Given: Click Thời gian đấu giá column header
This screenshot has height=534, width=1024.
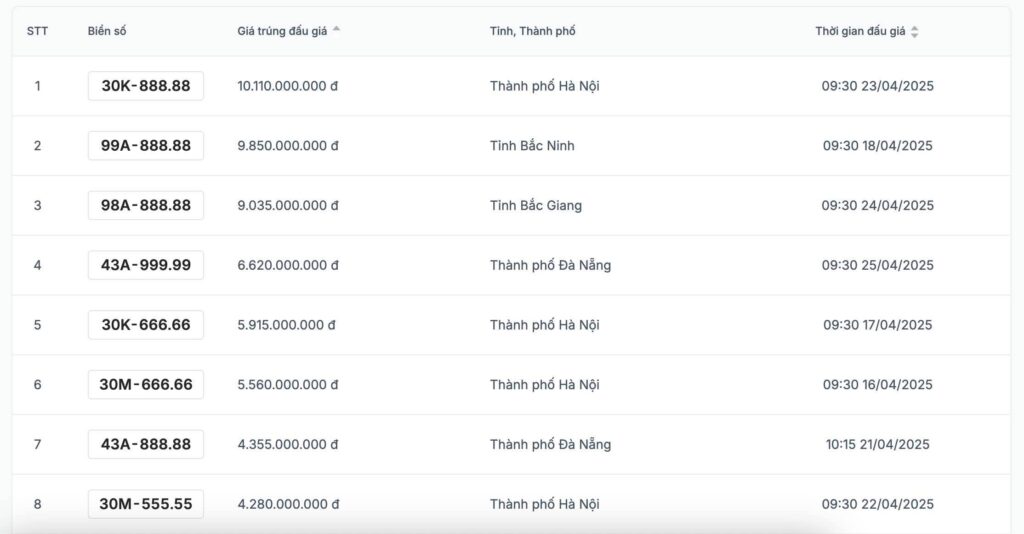Looking at the screenshot, I should 860,31.
